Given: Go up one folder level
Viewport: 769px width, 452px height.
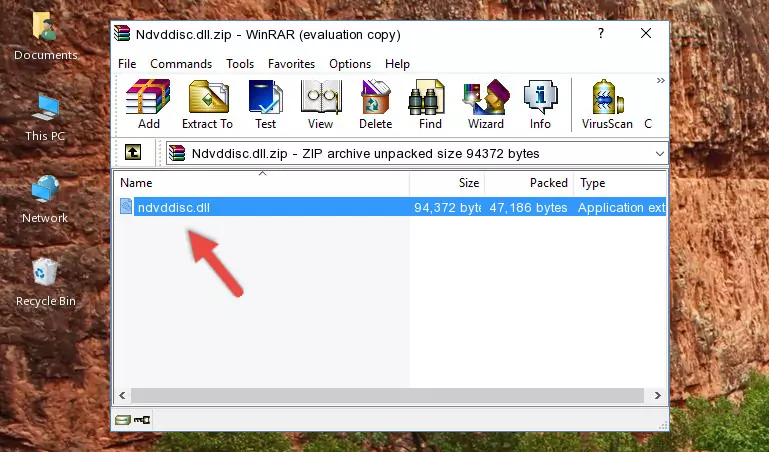Looking at the screenshot, I should click(133, 152).
